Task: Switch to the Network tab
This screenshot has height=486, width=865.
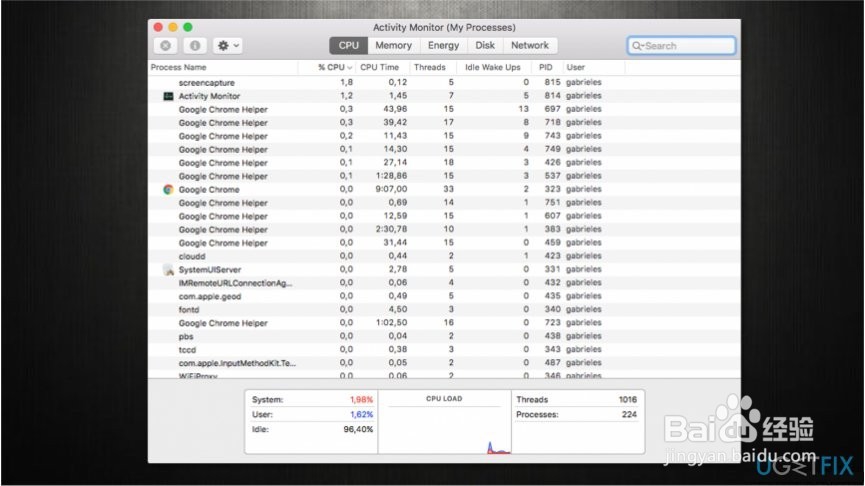Action: click(x=530, y=46)
